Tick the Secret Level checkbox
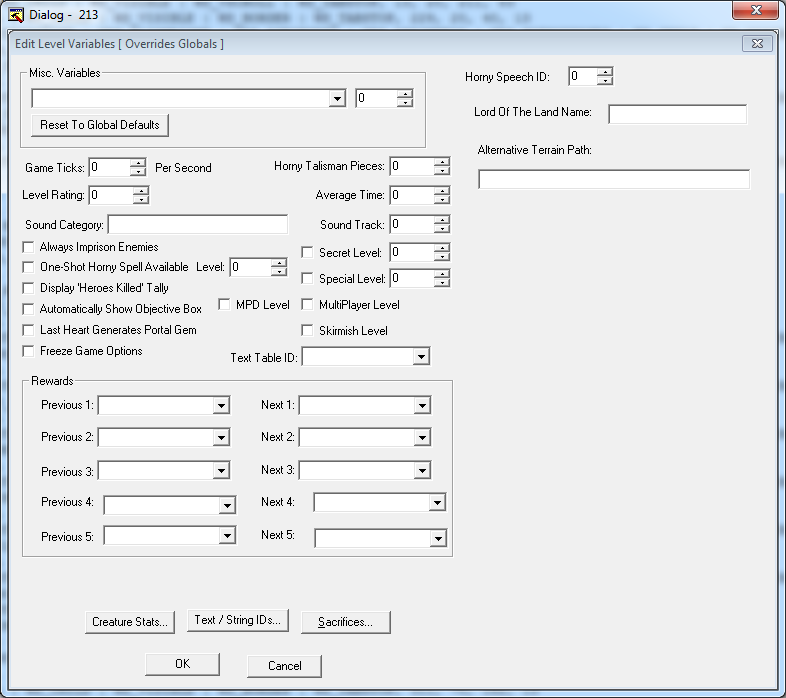Viewport: 786px width, 698px height. tap(307, 253)
